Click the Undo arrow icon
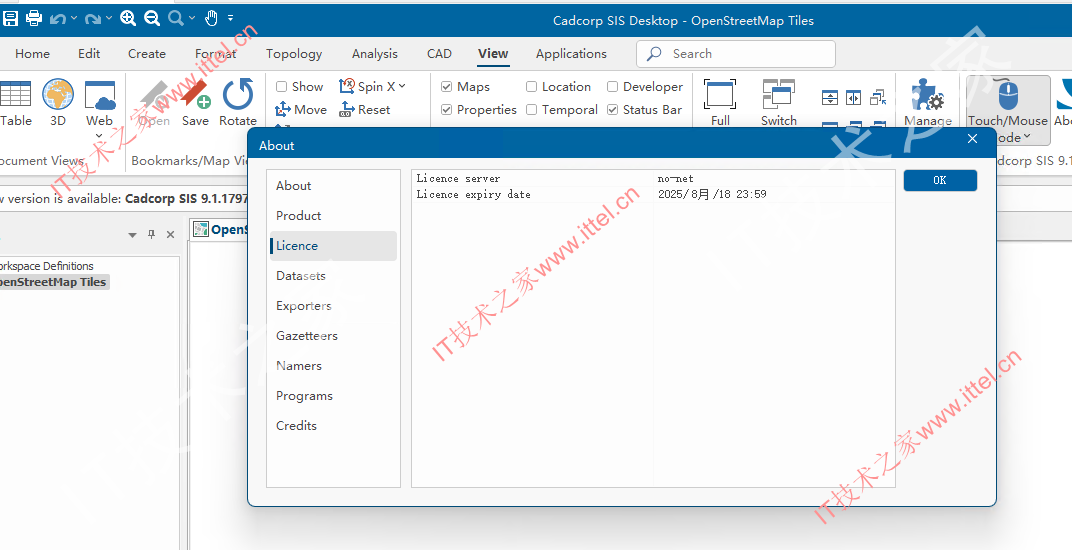The height and width of the screenshot is (550, 1072). click(57, 18)
